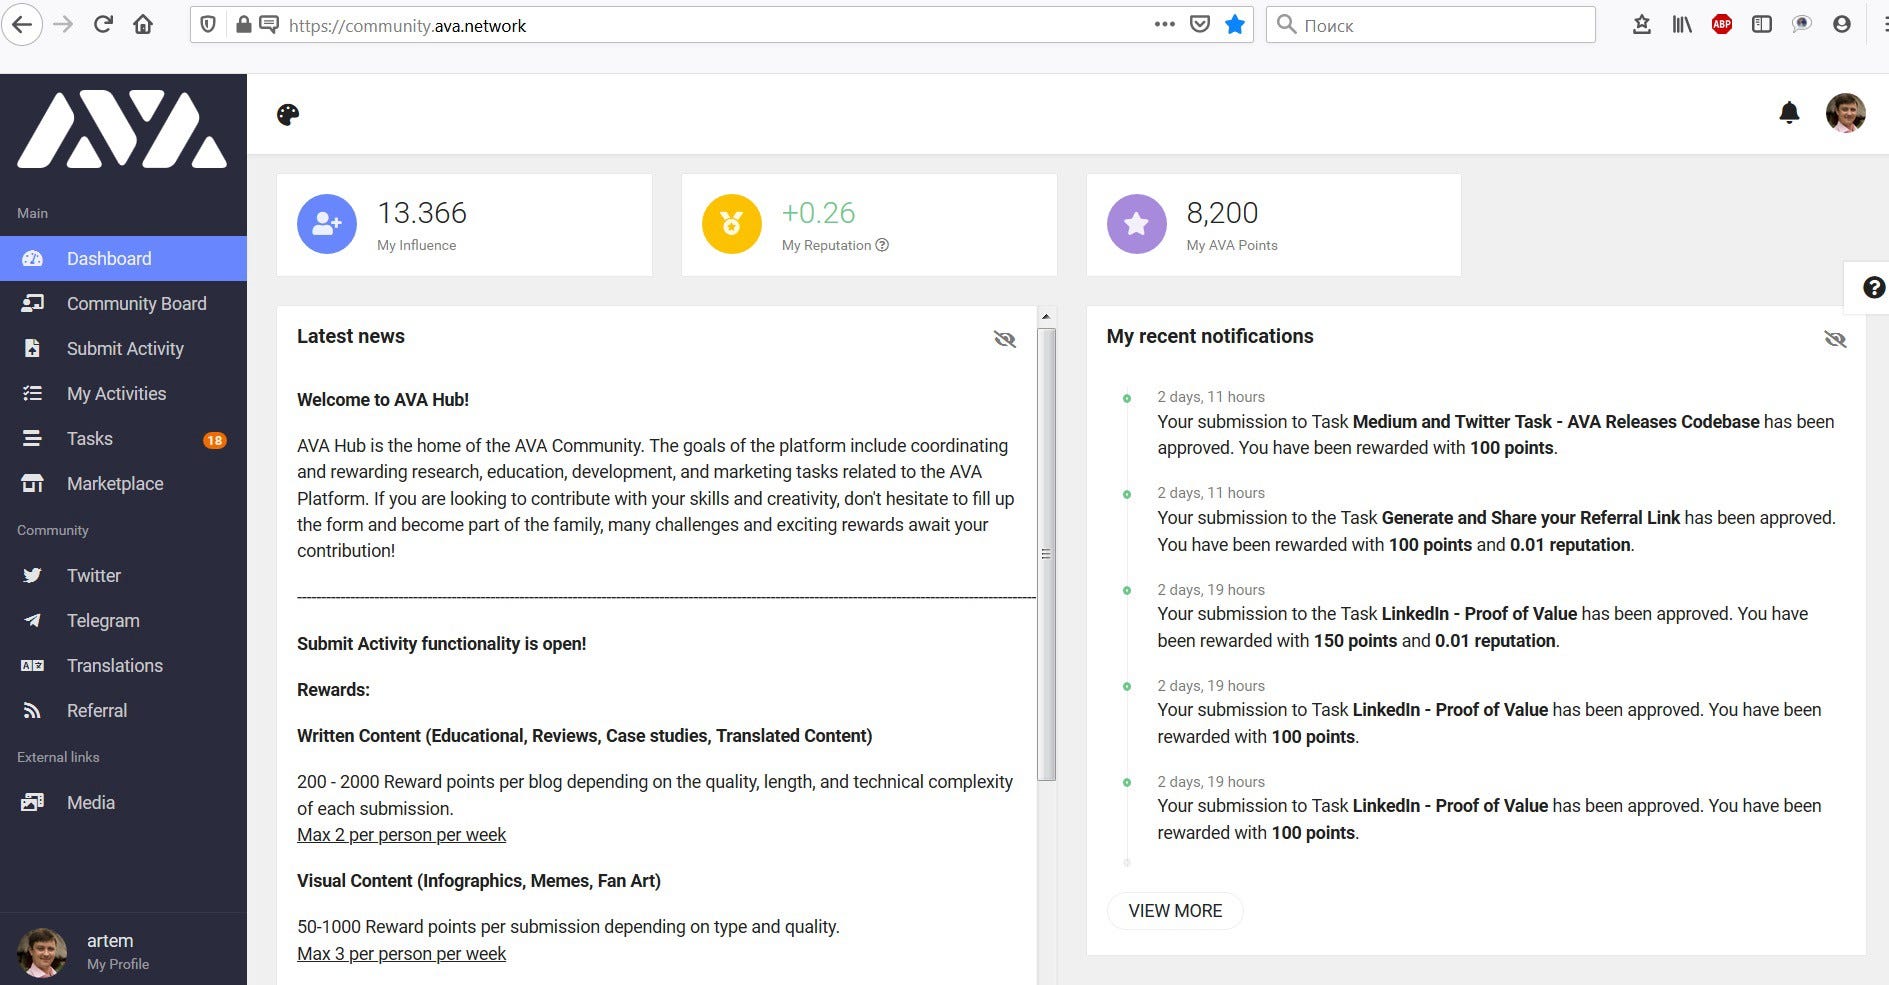Open the Referral menu item

click(123, 710)
